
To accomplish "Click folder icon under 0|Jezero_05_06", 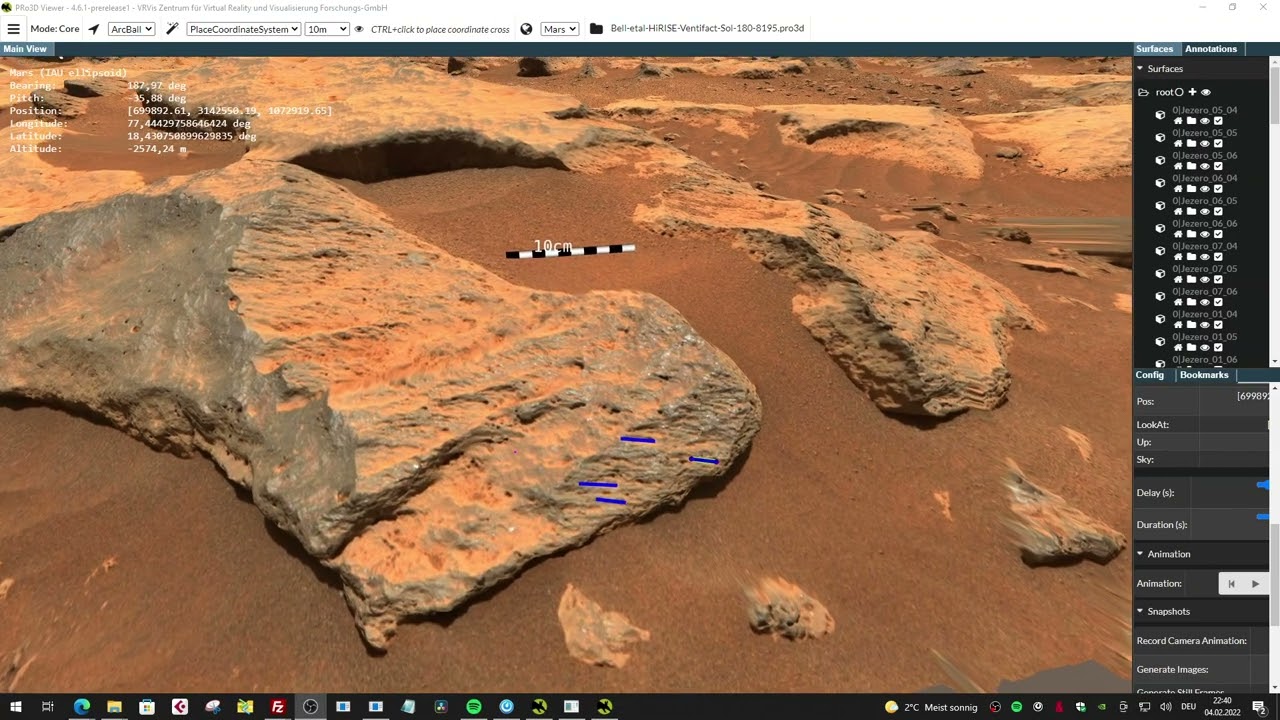I will click(1191, 166).
